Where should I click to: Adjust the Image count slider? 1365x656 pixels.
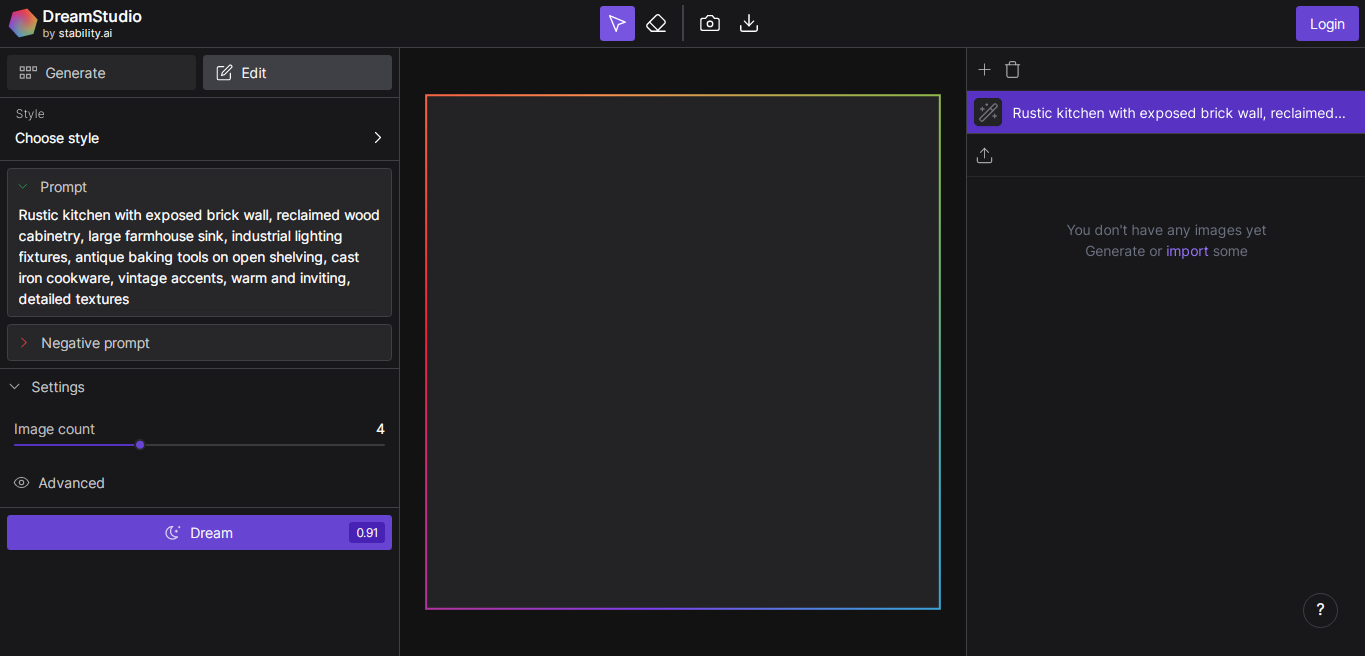140,444
